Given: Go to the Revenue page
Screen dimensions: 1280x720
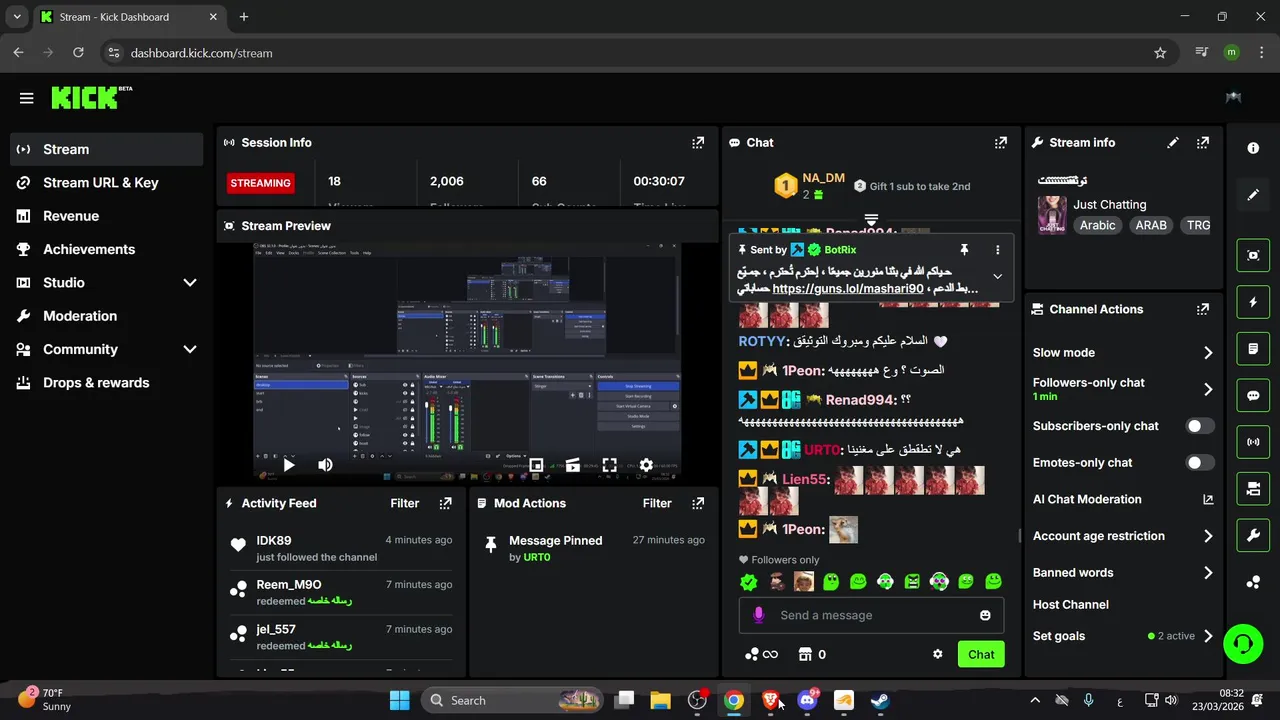Looking at the screenshot, I should click(107, 216).
